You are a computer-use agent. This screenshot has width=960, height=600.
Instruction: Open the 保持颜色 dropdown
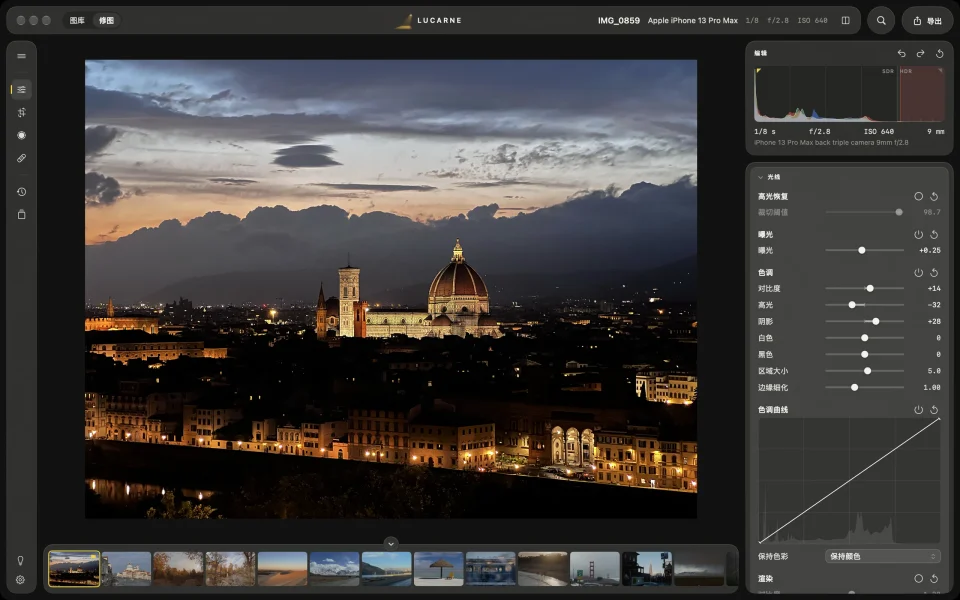(882, 557)
